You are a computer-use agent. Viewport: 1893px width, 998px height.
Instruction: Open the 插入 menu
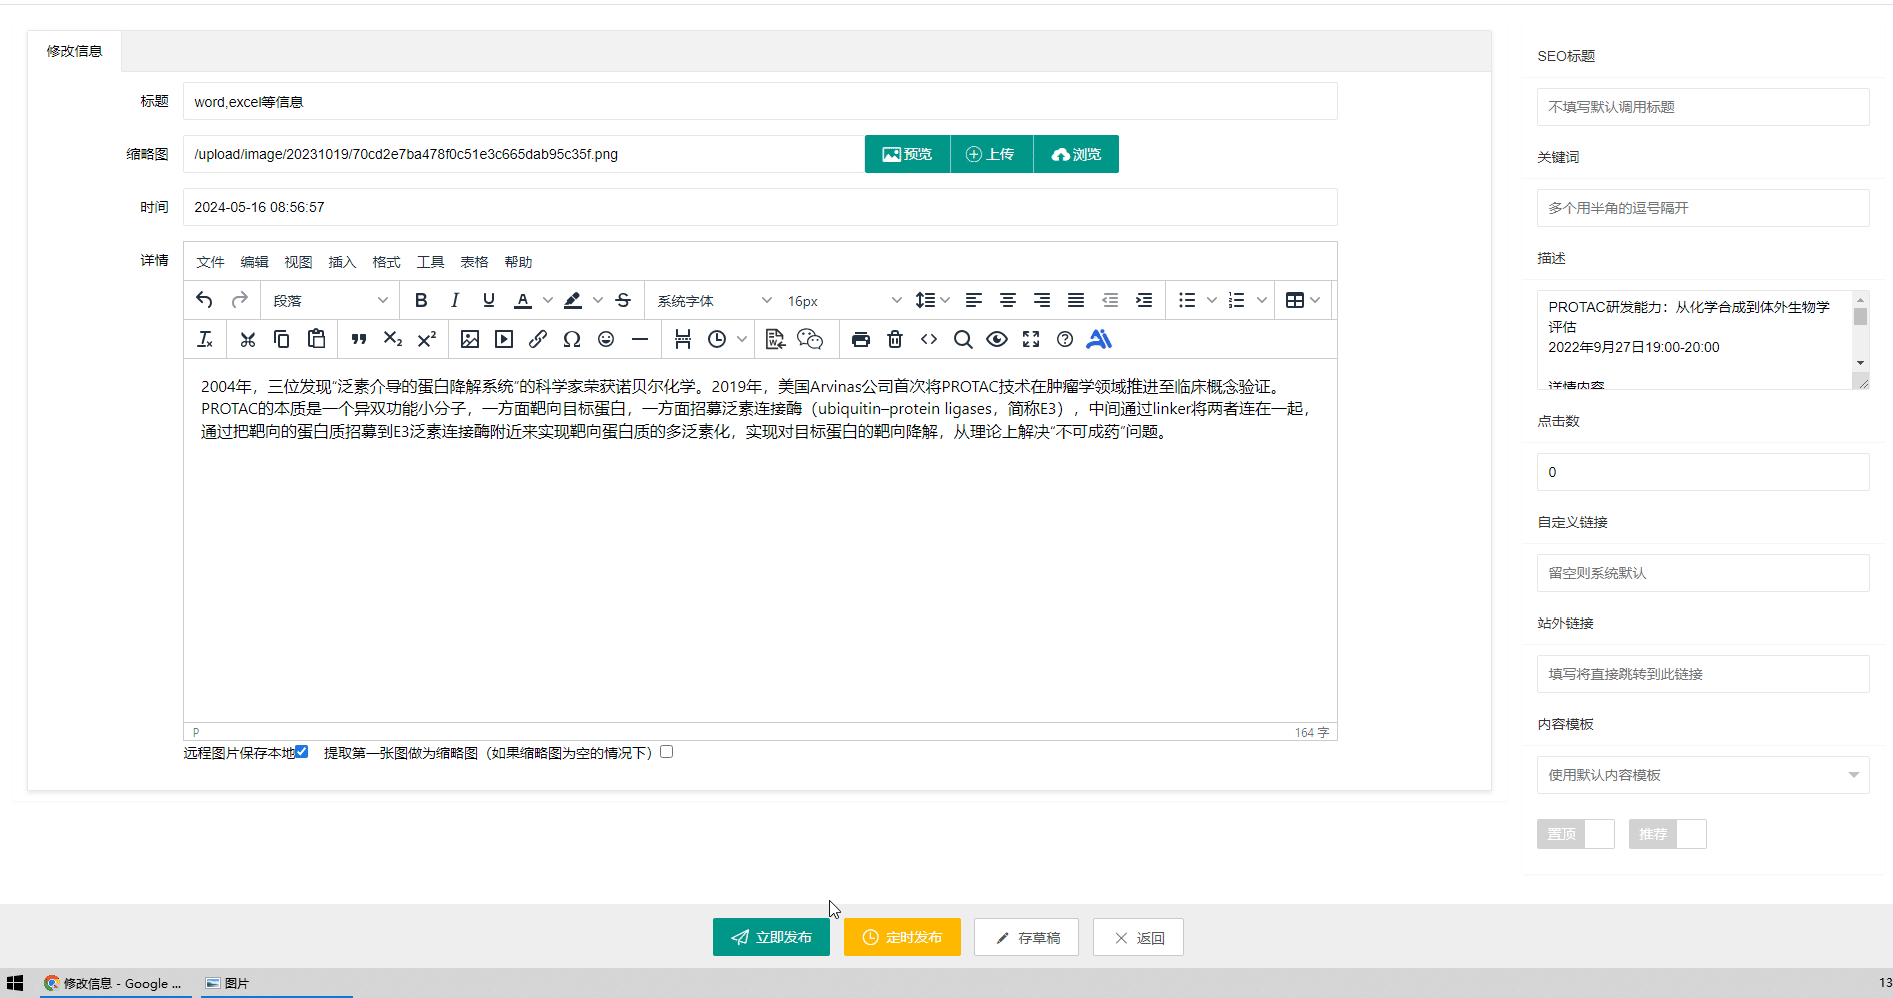342,262
